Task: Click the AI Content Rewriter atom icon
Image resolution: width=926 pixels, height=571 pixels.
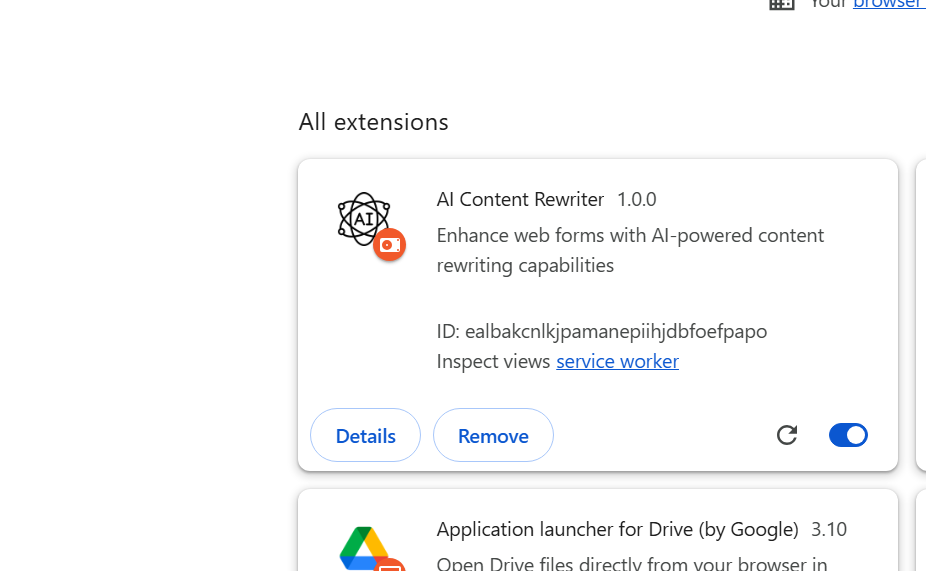Action: (363, 218)
